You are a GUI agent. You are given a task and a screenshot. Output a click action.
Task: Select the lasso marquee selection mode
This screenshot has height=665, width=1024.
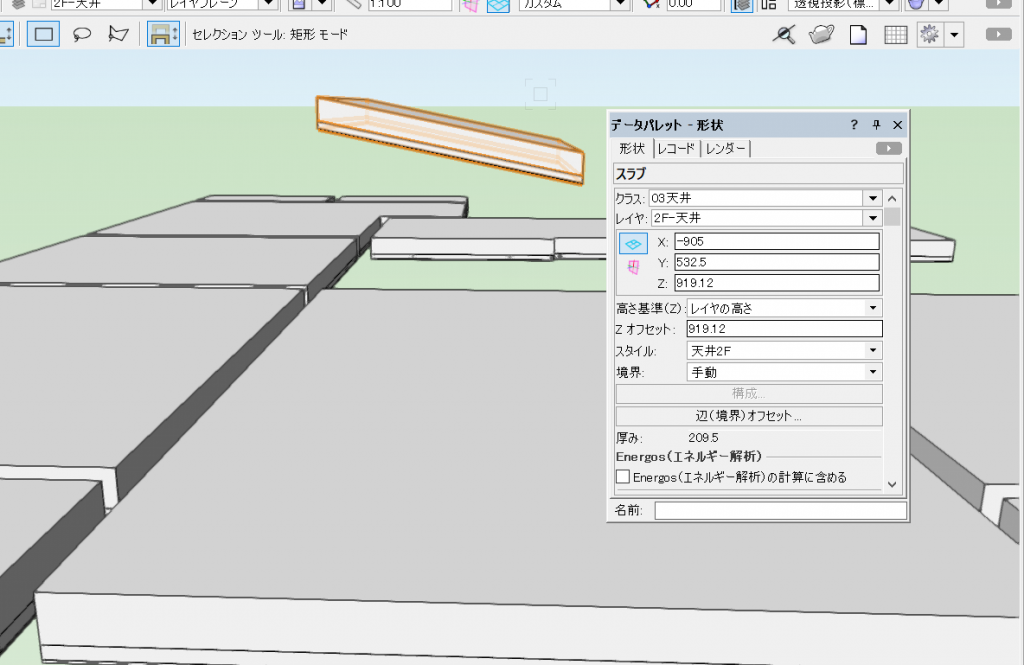tap(81, 34)
